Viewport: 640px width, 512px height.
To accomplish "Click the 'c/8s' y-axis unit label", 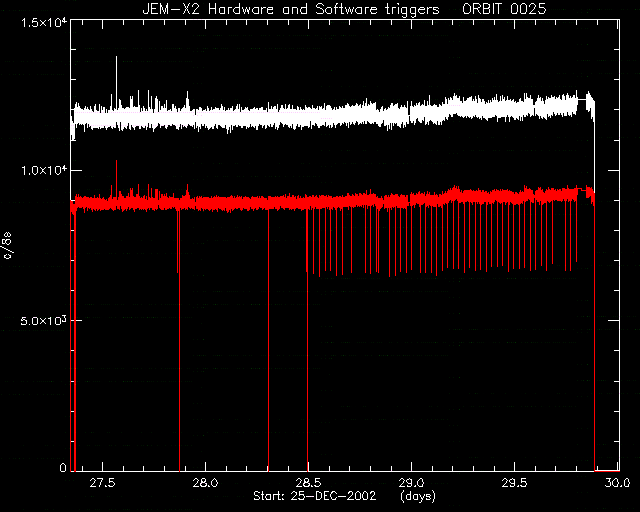I will point(7,245).
